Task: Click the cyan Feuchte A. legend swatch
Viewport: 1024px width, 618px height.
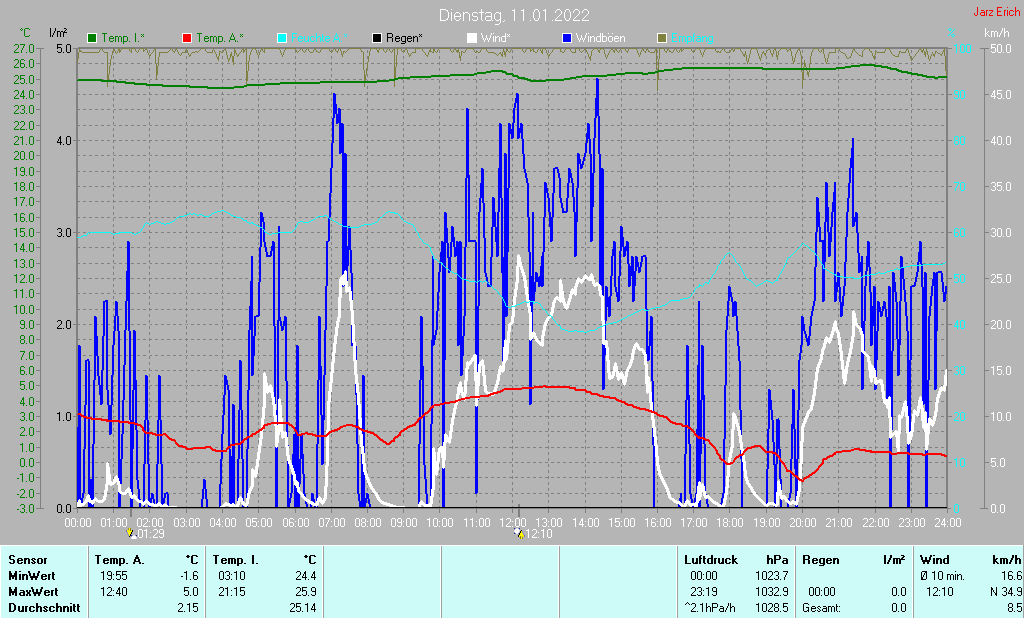Action: coord(282,38)
